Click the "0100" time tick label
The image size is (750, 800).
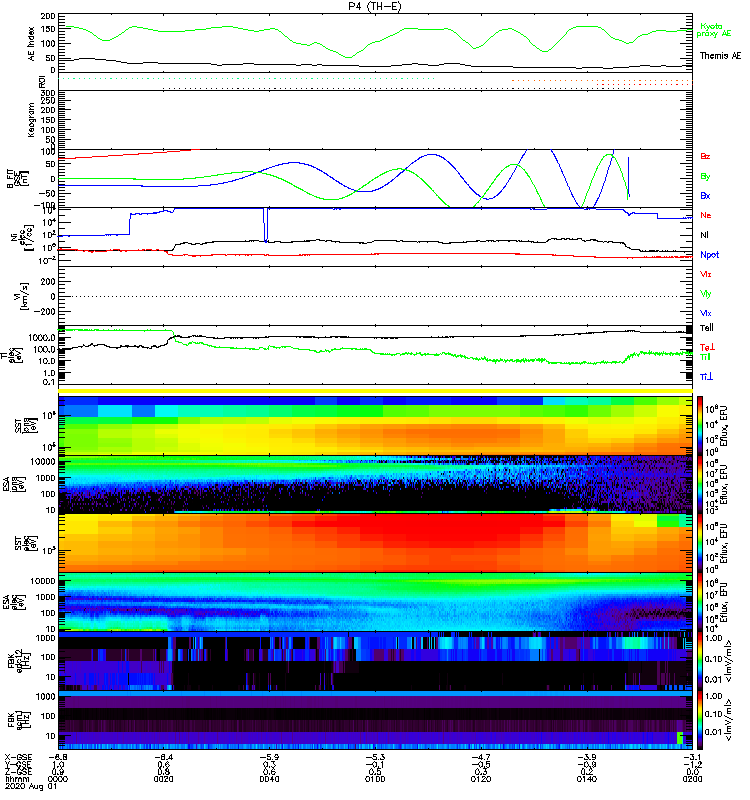[x=375, y=779]
